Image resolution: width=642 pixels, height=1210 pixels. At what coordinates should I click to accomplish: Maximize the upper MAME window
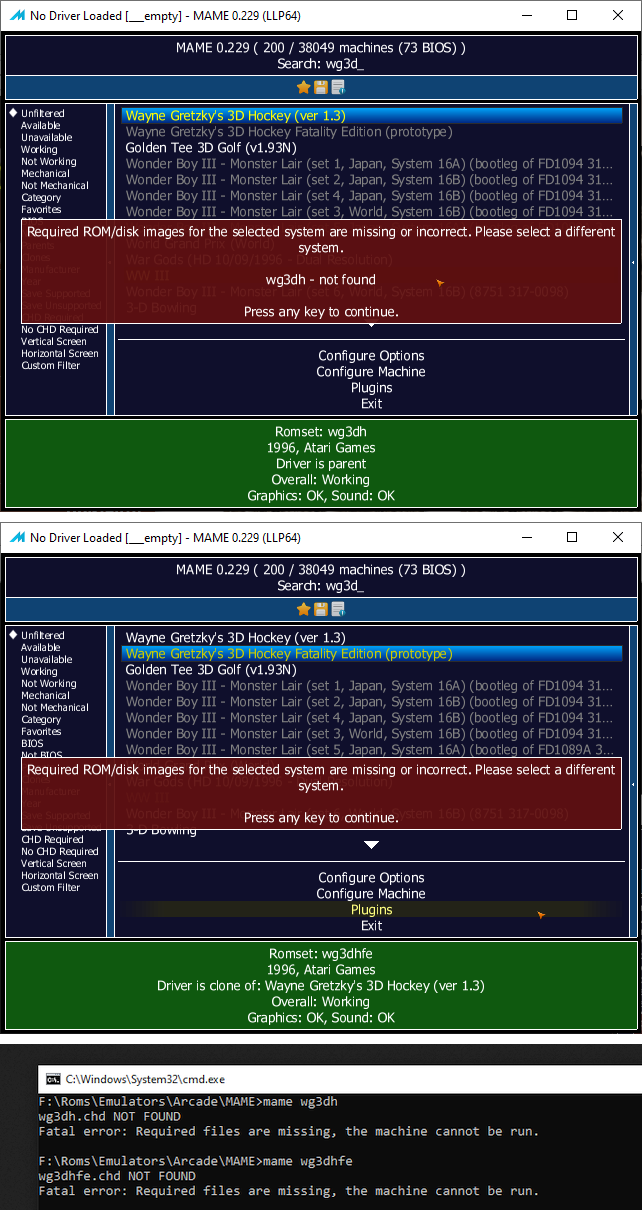coord(572,15)
